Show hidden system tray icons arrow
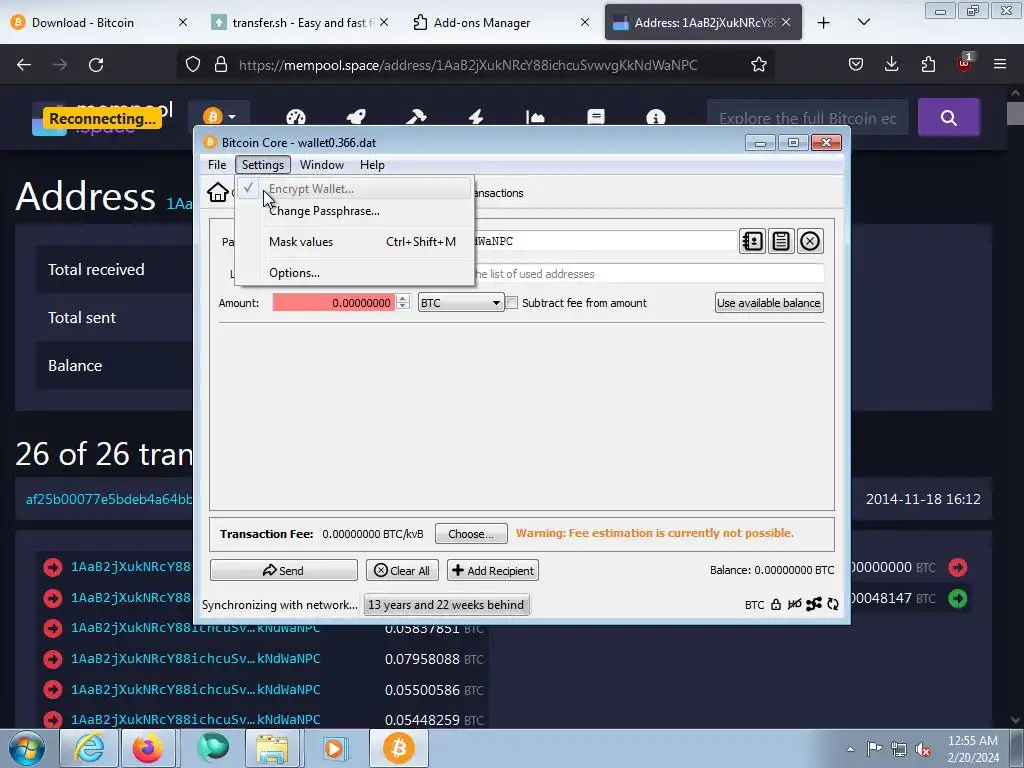 coord(850,749)
